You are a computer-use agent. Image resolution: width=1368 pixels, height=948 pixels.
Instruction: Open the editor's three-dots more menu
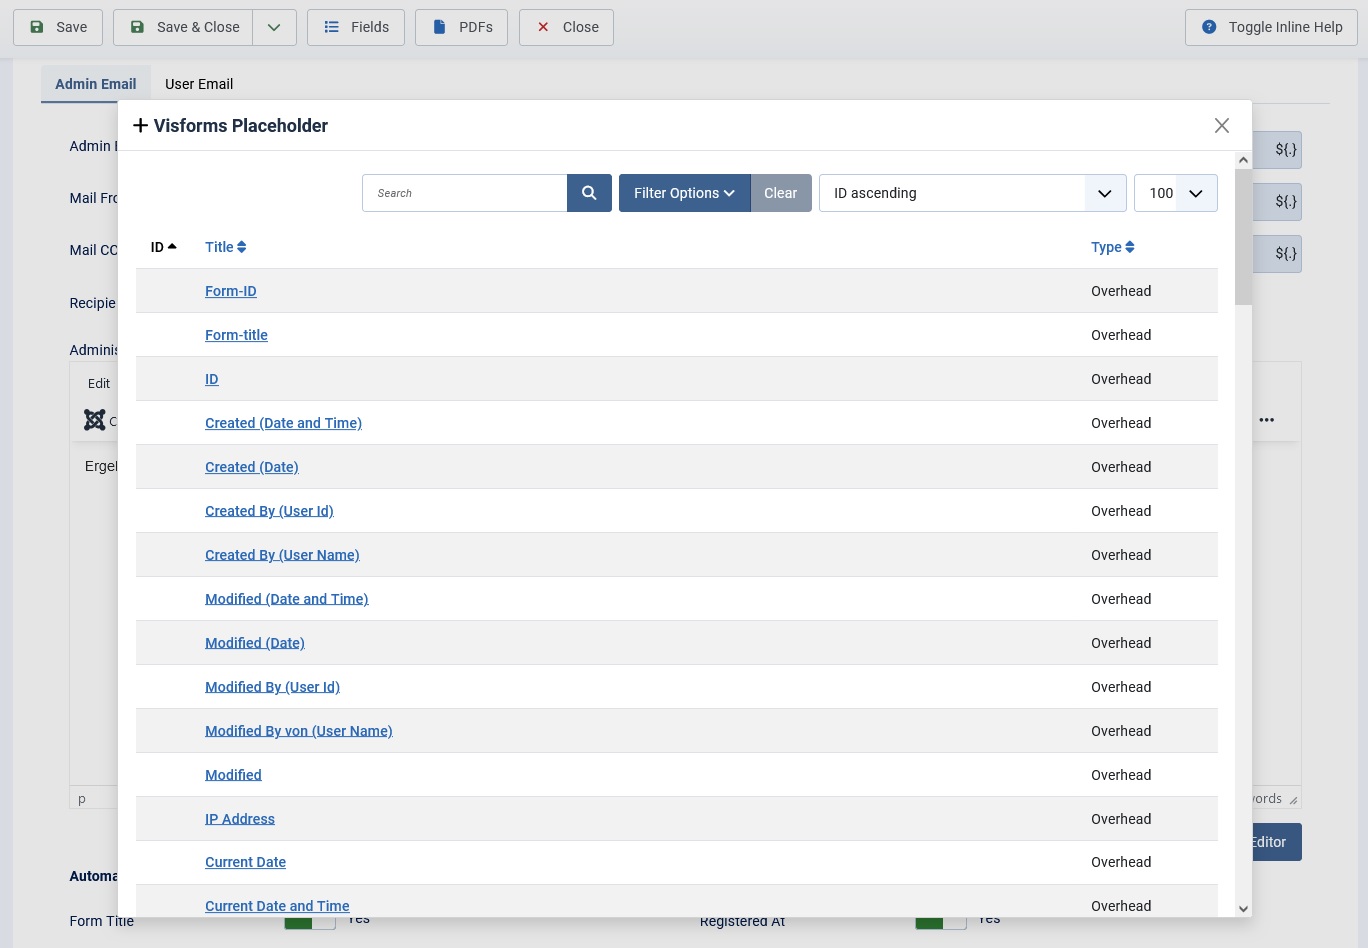[x=1266, y=420]
